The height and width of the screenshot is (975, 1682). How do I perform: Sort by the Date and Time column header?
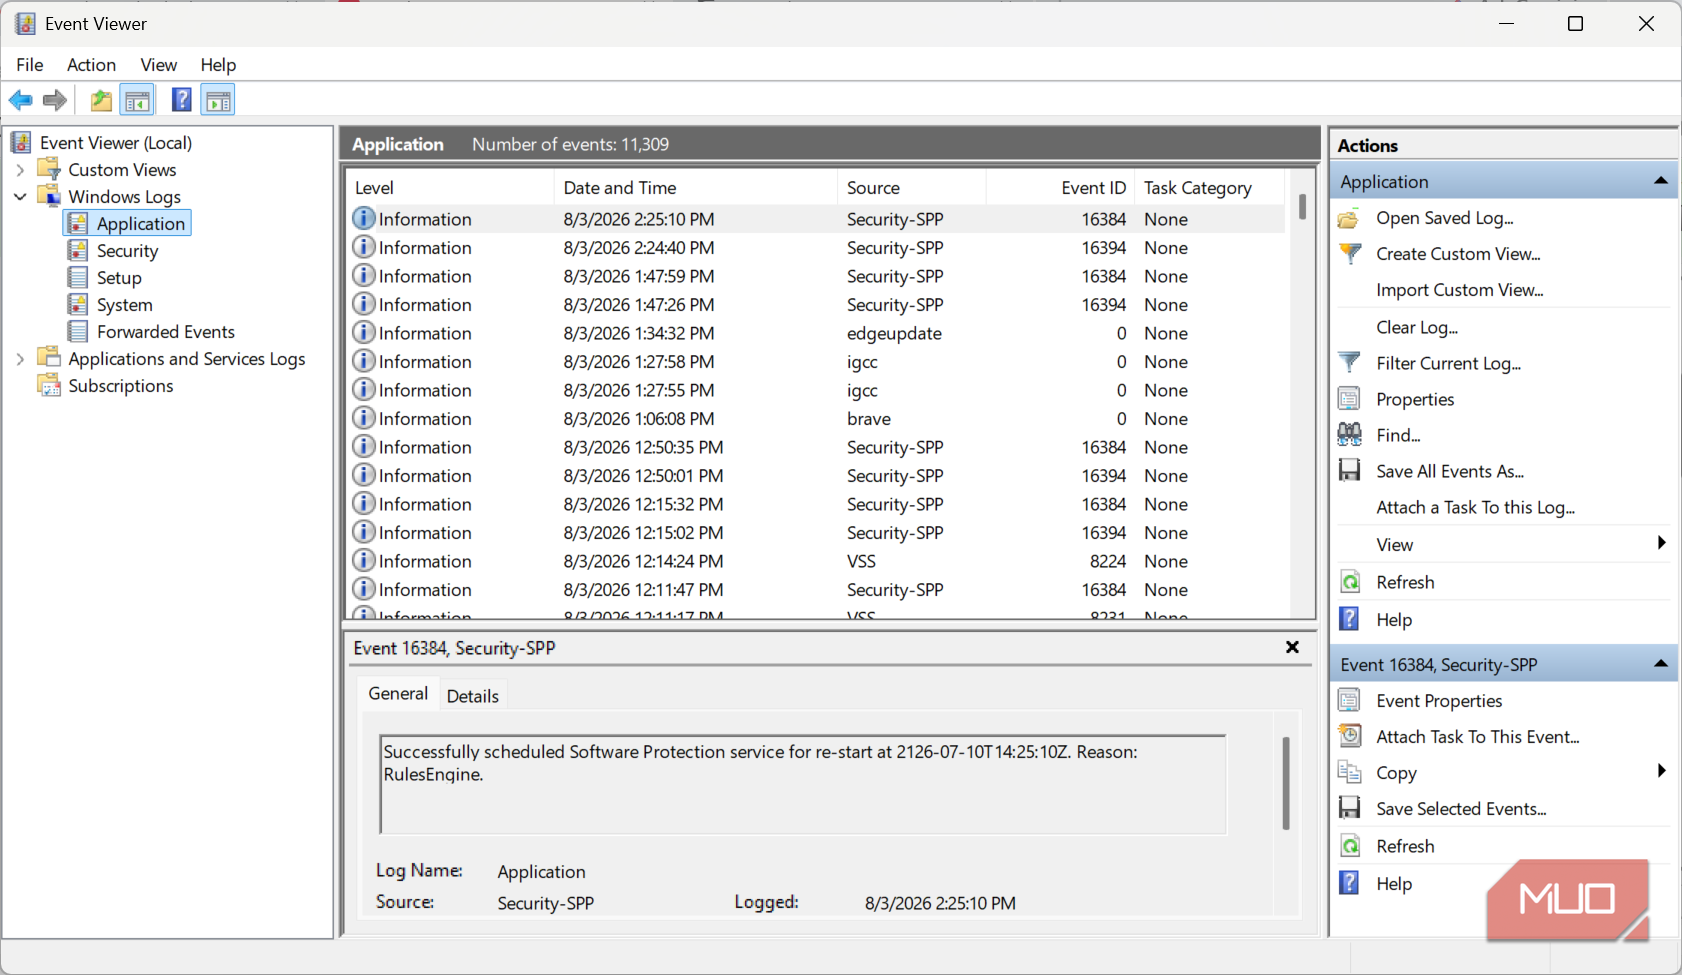click(x=696, y=188)
